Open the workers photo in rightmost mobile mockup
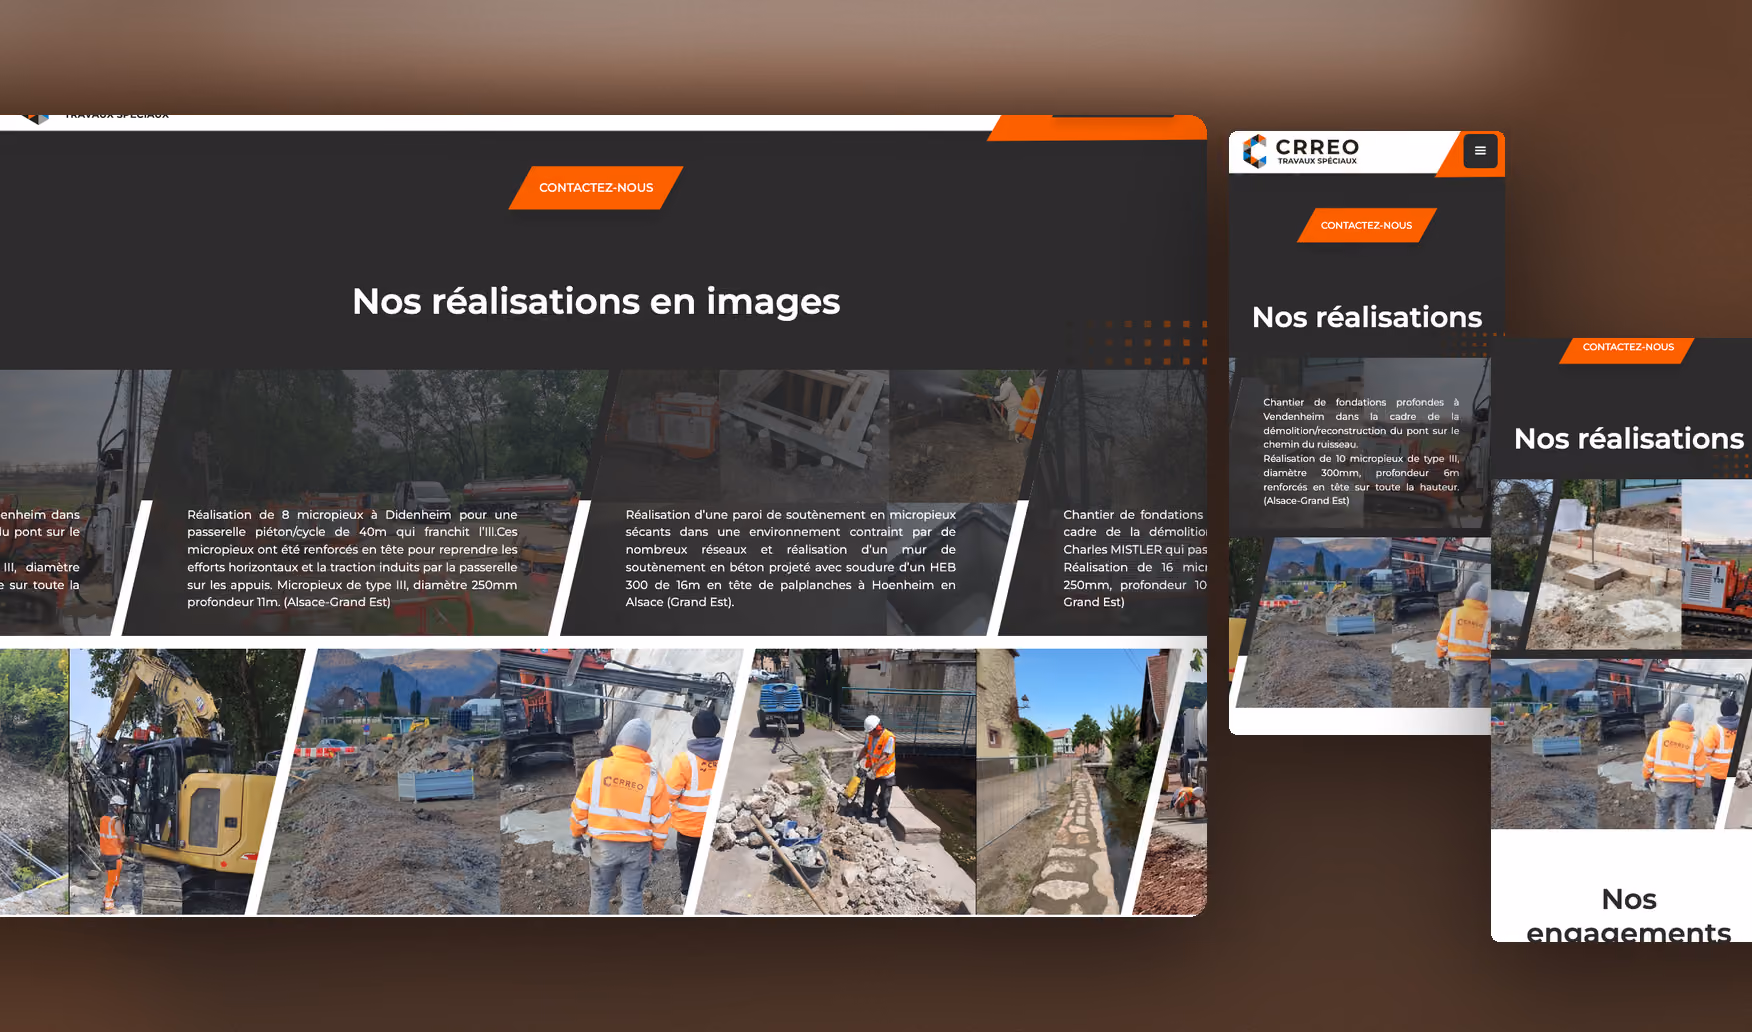Viewport: 1752px width, 1032px height. tap(1620, 744)
